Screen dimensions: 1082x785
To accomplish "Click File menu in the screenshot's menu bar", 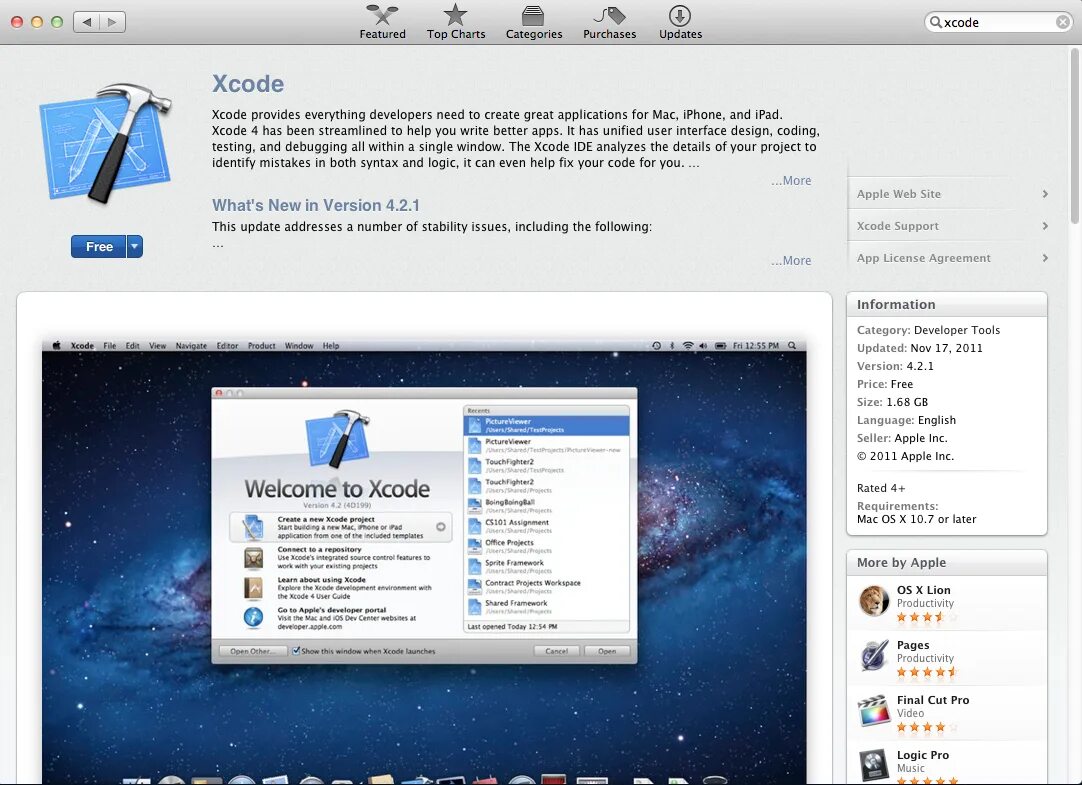I will (x=110, y=346).
